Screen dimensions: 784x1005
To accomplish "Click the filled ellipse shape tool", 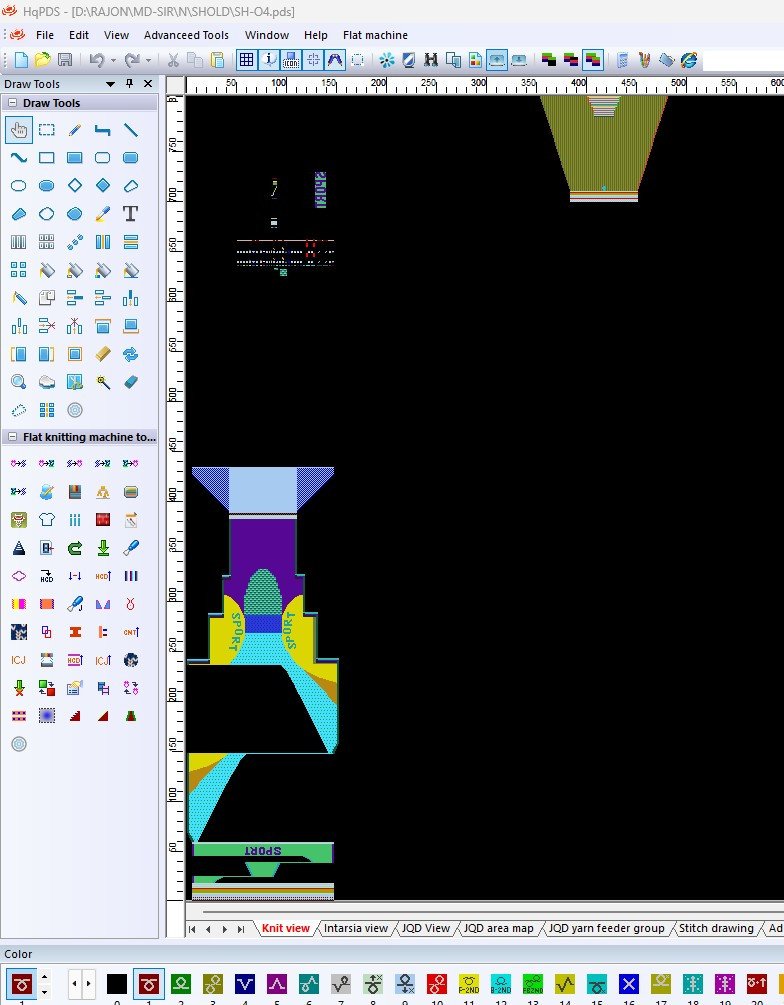I will 46,186.
